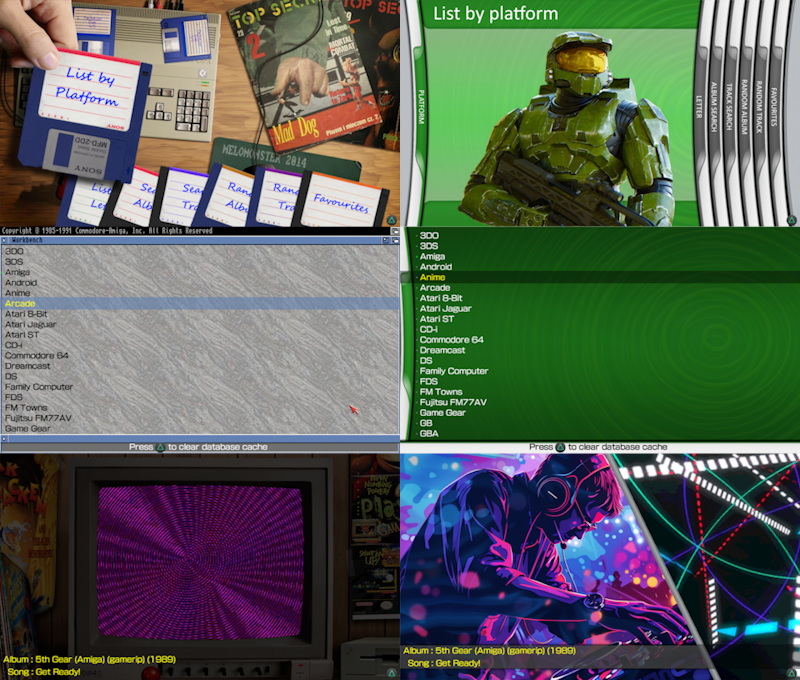Click the album line on the DJ artwork screen

click(489, 651)
